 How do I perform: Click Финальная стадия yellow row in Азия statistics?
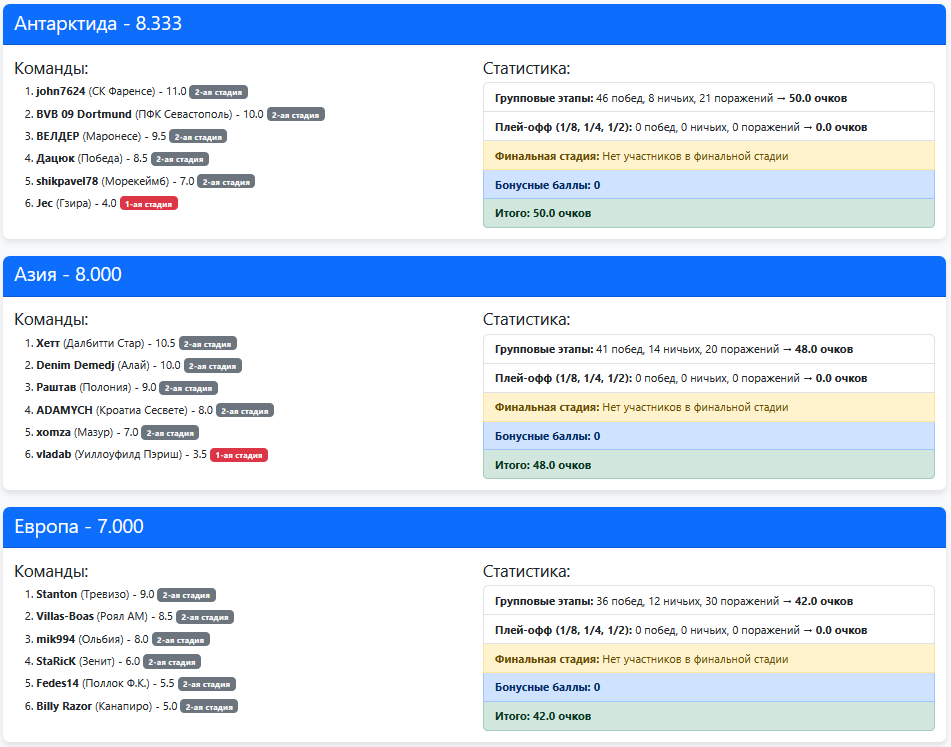(x=708, y=407)
